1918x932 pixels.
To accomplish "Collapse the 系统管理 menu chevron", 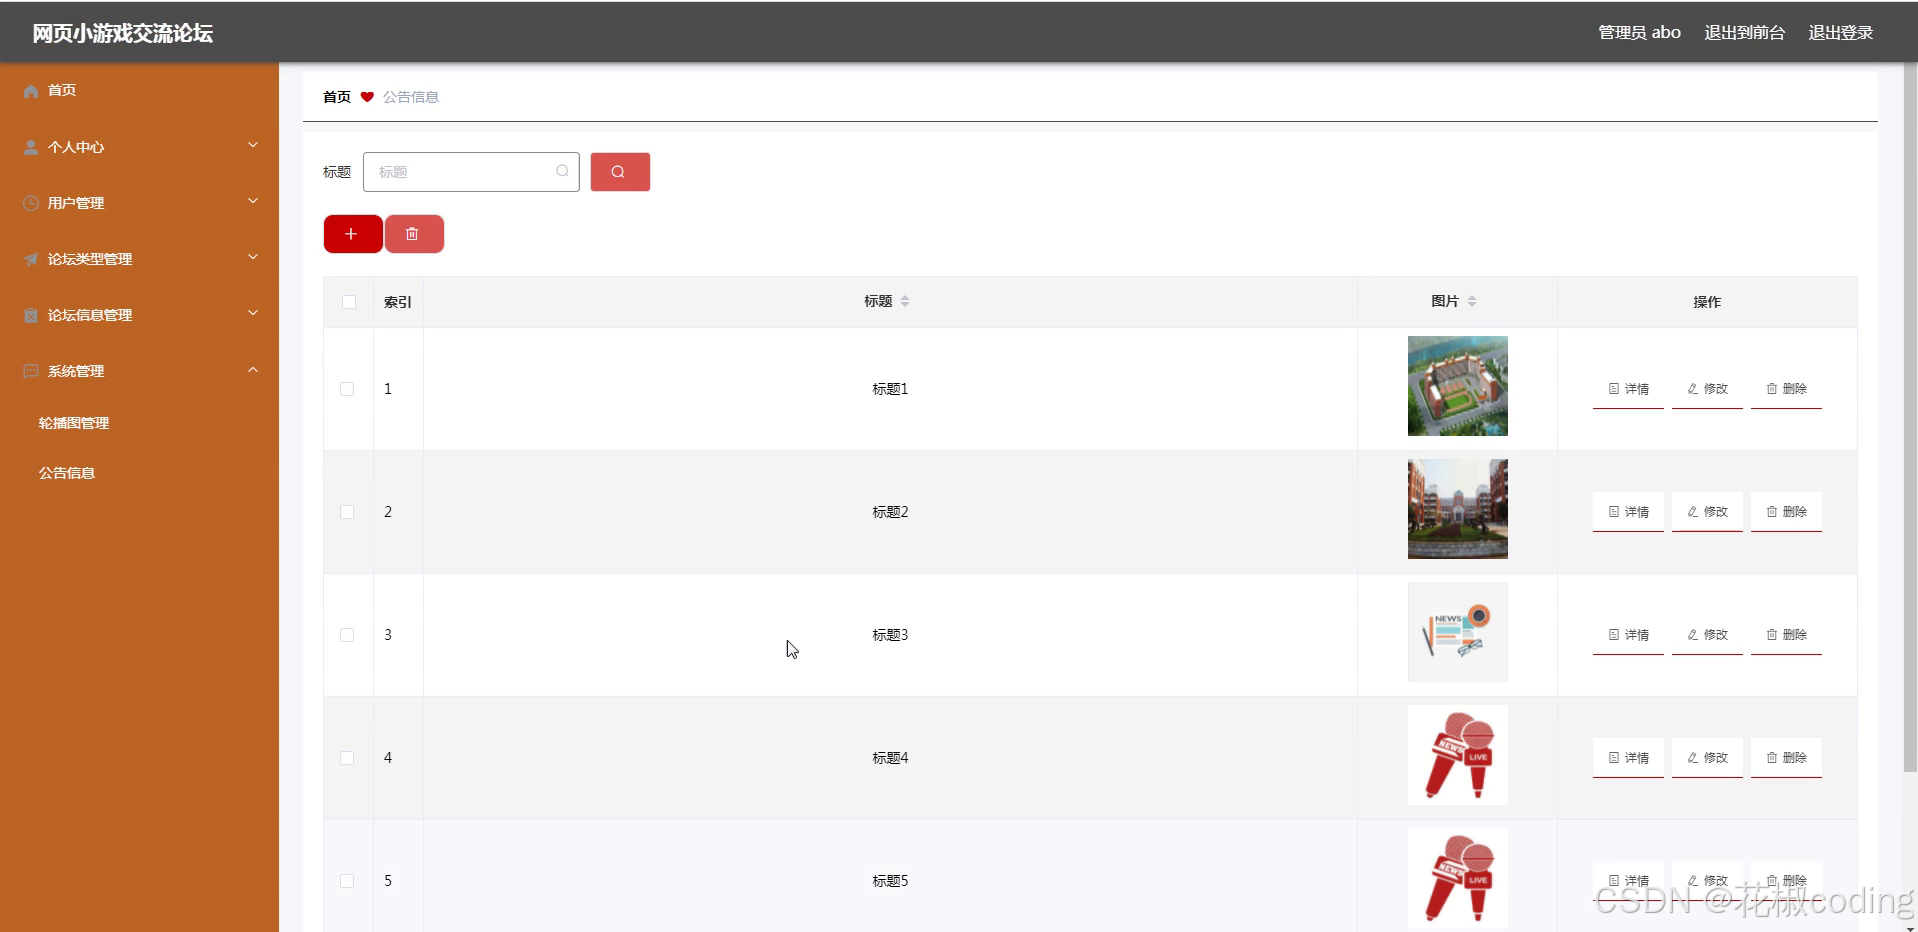I will click(x=253, y=369).
